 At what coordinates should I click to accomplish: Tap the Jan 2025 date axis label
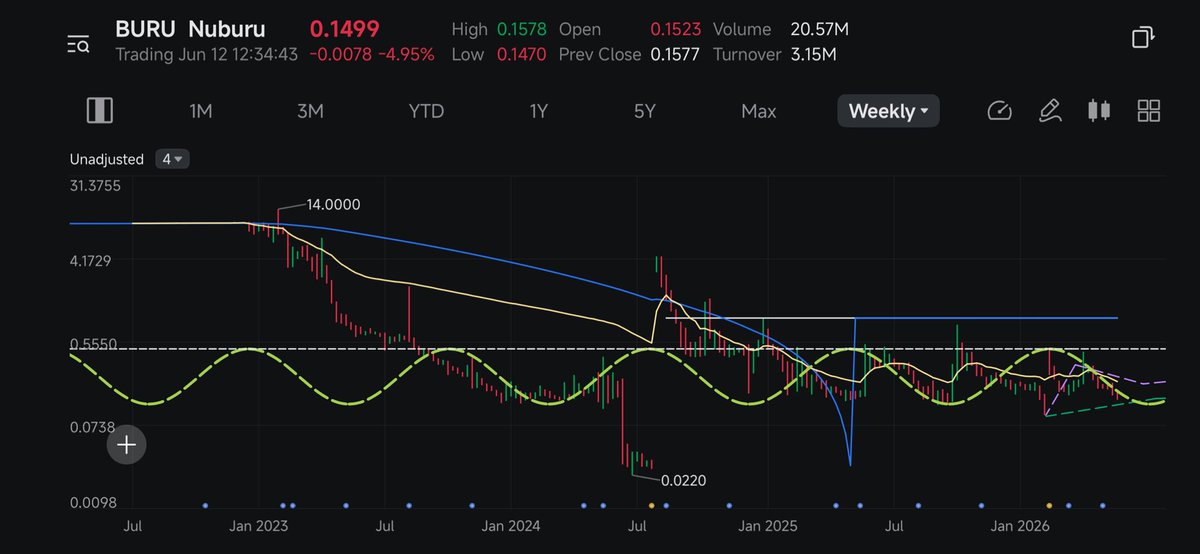768,526
